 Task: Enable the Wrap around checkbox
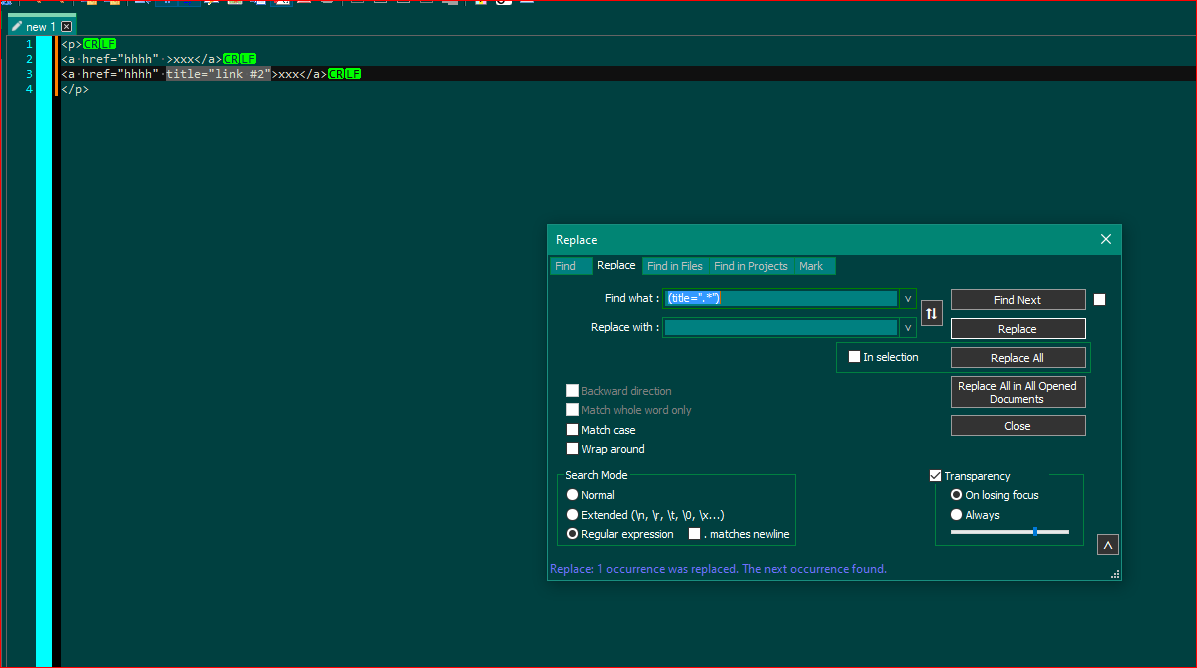click(x=572, y=449)
